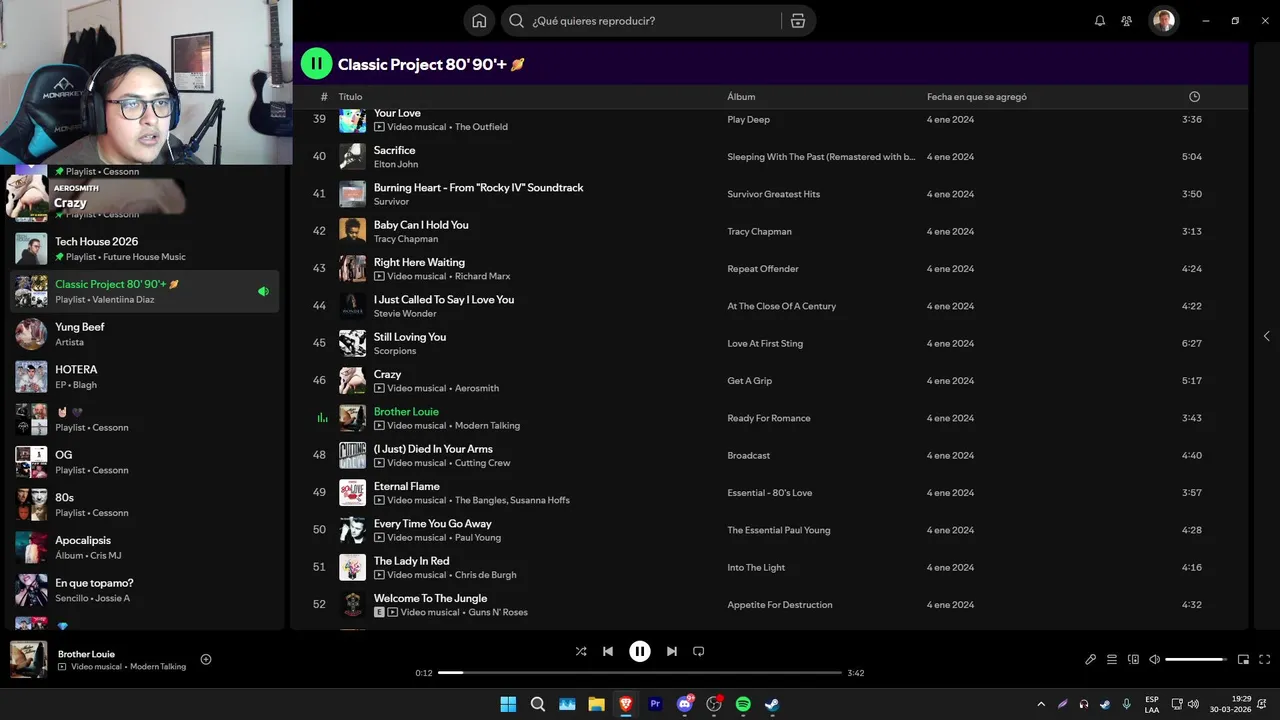
Task: Open Windows taskbar search
Action: click(537, 704)
